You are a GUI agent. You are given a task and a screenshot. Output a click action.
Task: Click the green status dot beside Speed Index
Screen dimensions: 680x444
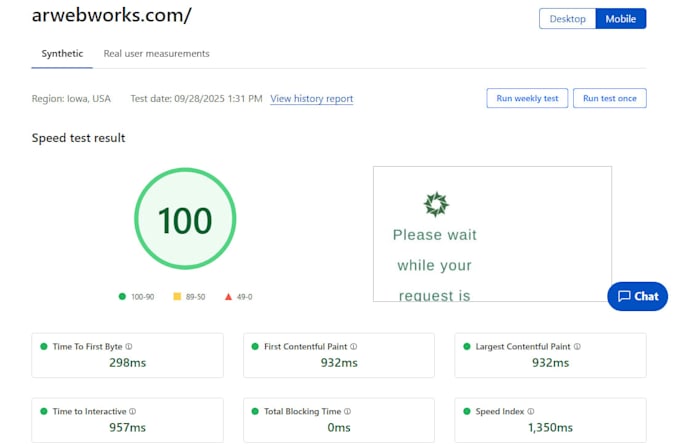pyautogui.click(x=467, y=411)
